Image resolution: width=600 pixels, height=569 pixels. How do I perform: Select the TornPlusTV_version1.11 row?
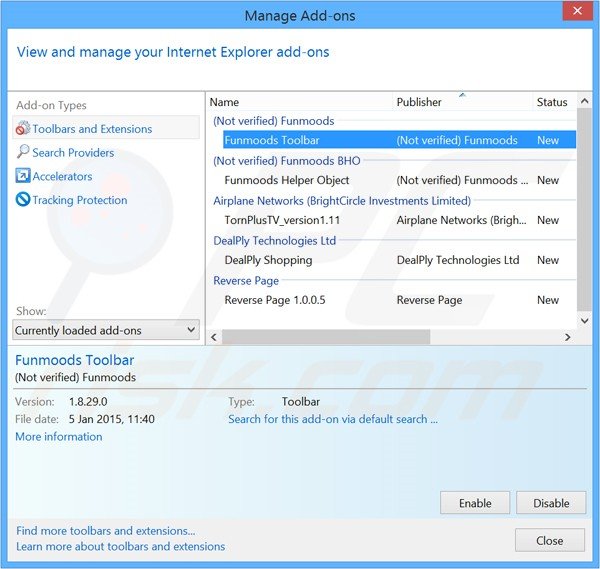coord(399,220)
